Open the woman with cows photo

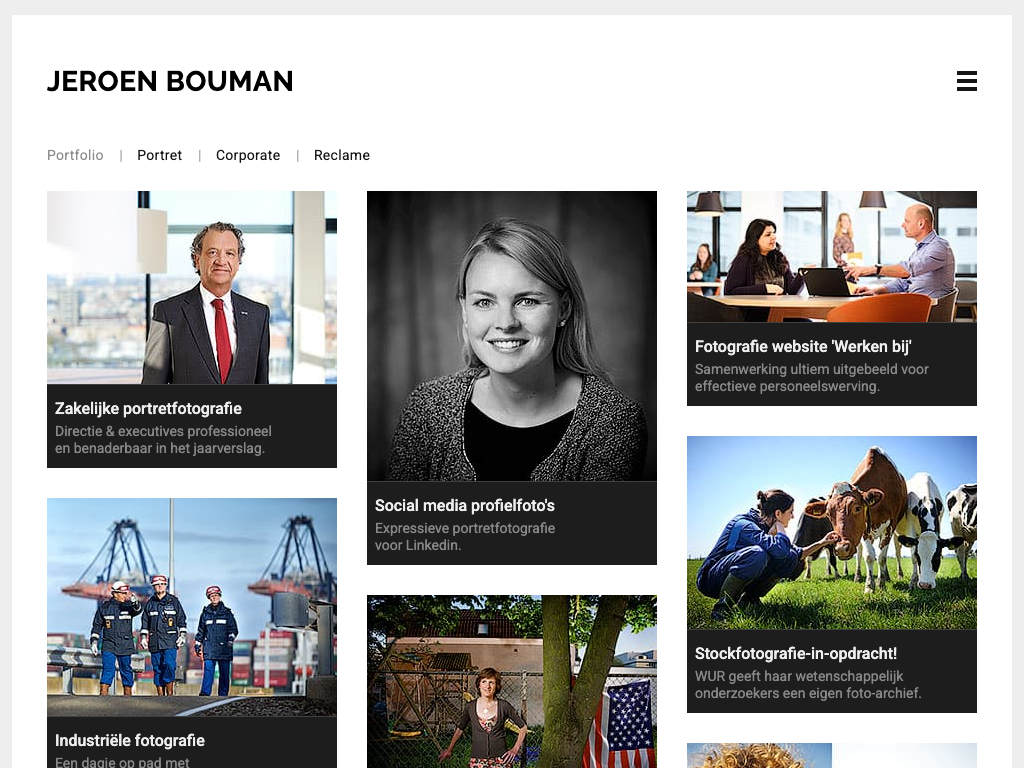pos(832,532)
